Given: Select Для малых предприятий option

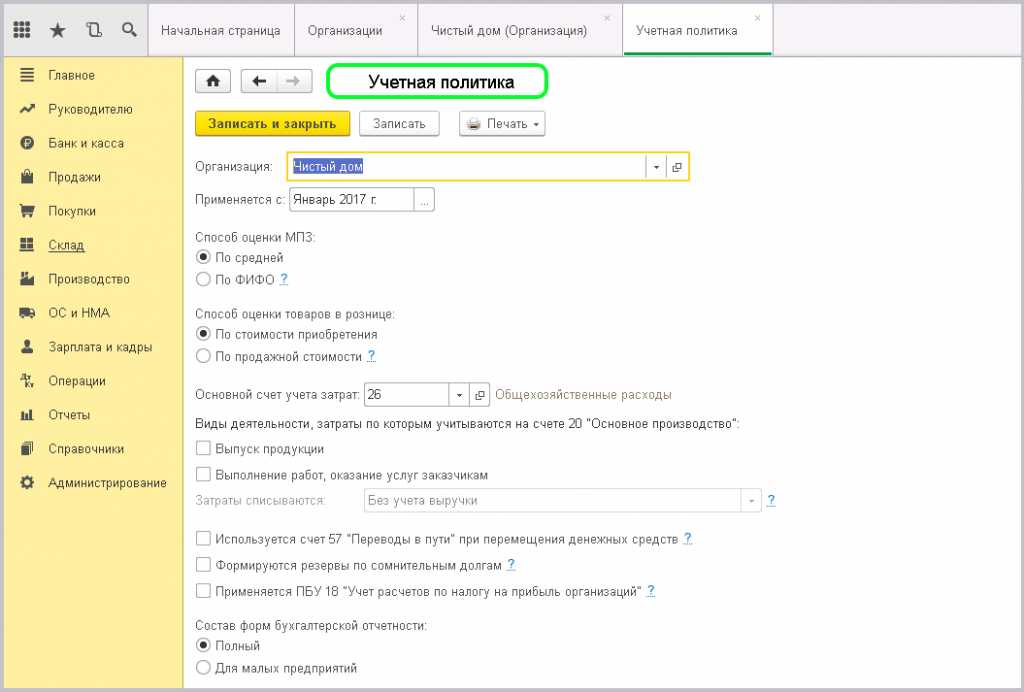Looking at the screenshot, I should (203, 667).
